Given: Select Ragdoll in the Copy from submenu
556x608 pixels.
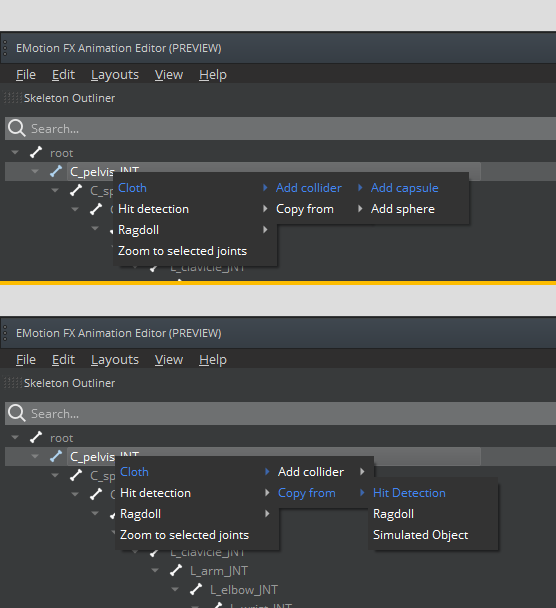Looking at the screenshot, I should [x=393, y=514].
